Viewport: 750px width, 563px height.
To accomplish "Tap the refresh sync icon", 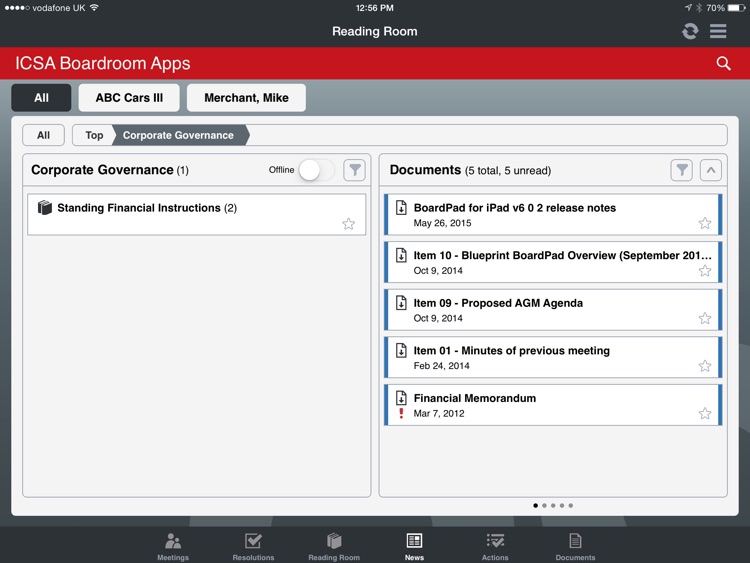I will tap(690, 31).
